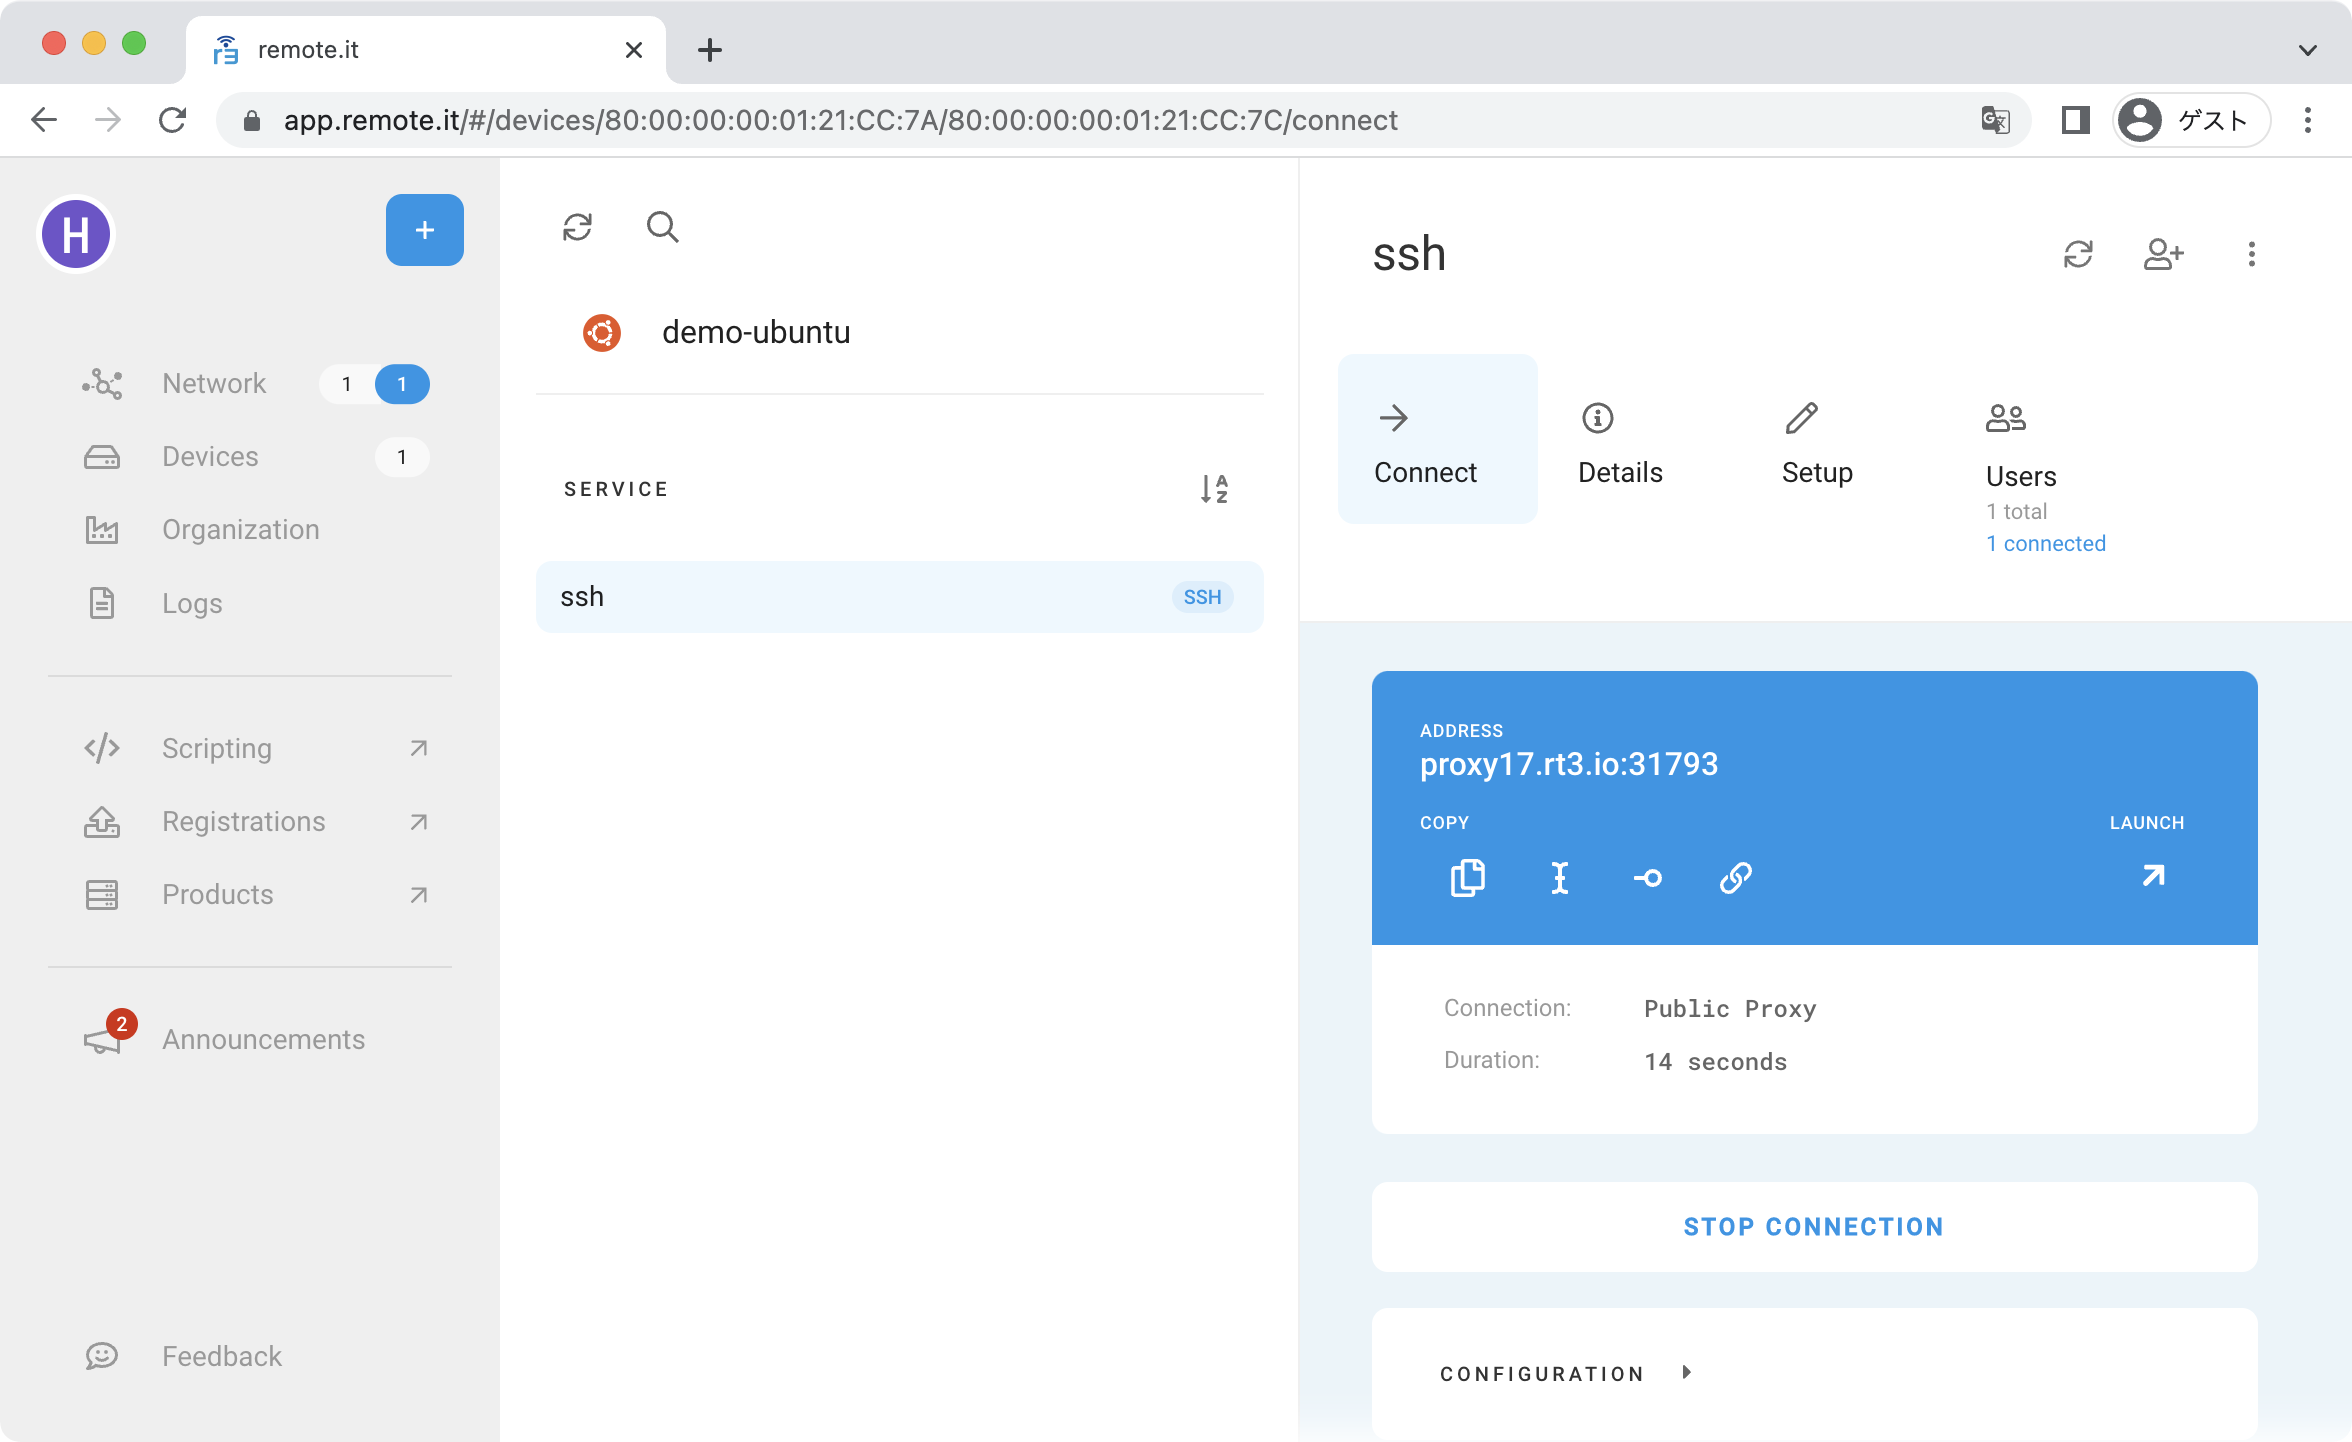The height and width of the screenshot is (1442, 2352).
Task: Open Organization in the sidebar
Action: point(250,530)
